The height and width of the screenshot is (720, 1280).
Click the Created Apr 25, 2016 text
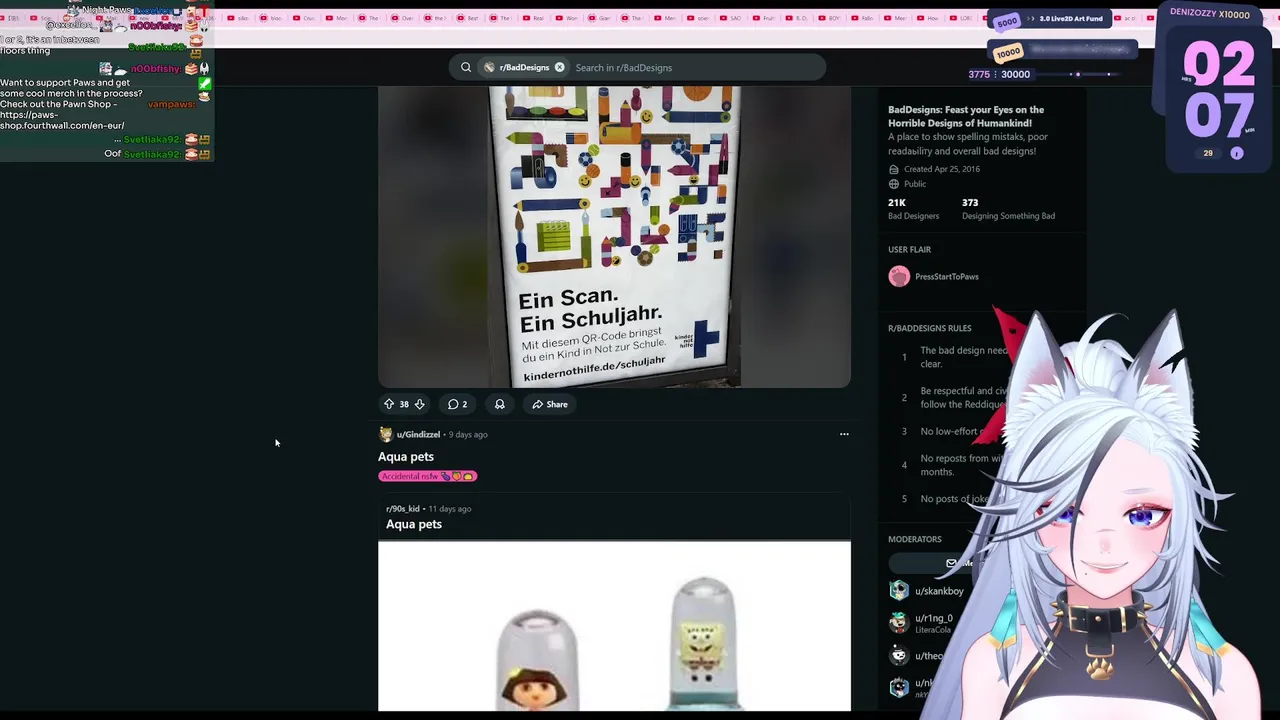[x=942, y=169]
